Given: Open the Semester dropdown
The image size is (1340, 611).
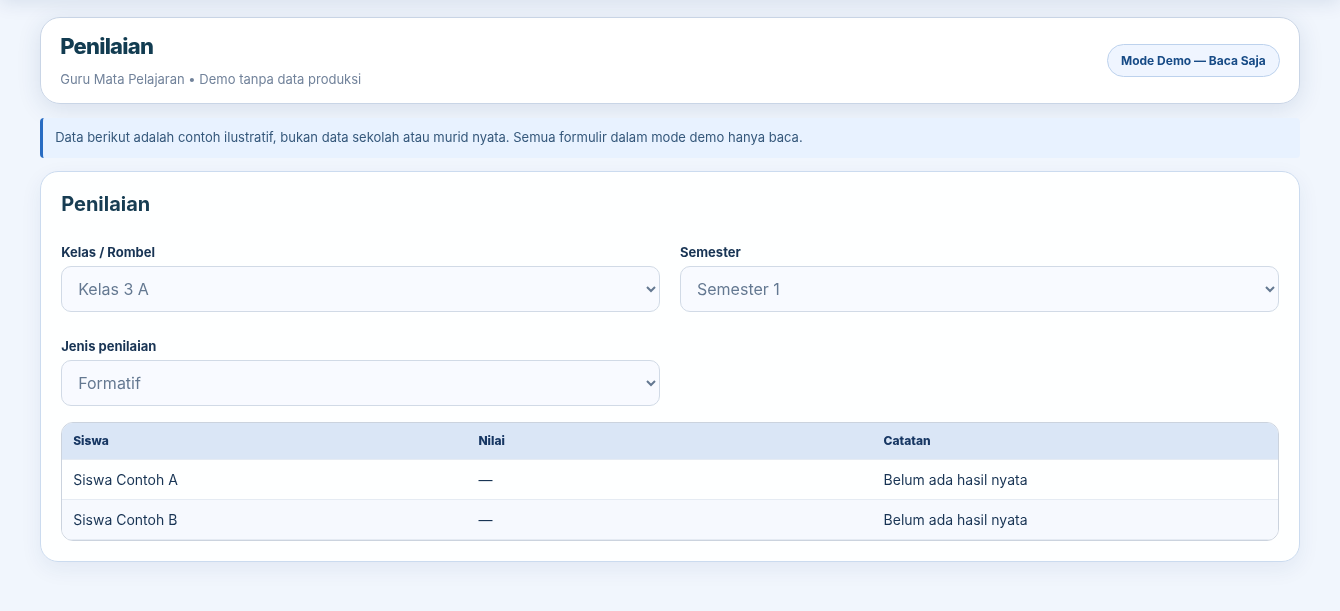Looking at the screenshot, I should click(x=979, y=289).
